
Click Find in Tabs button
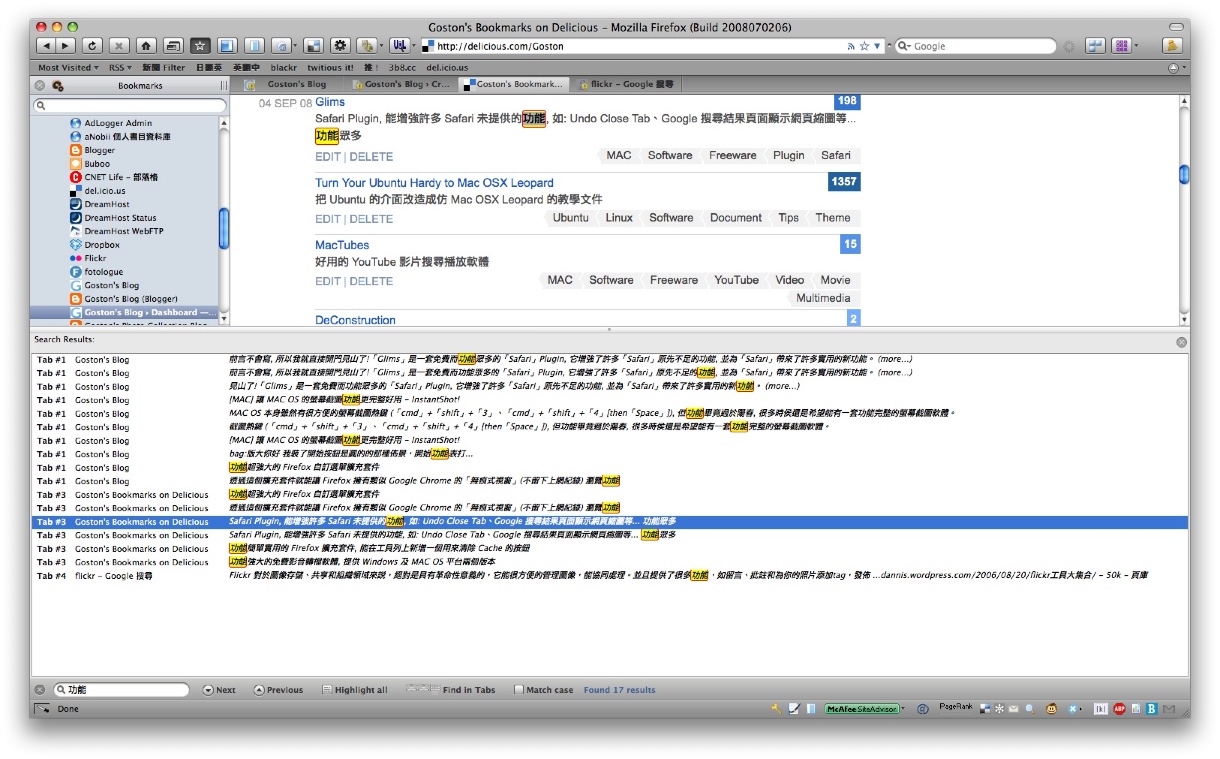click(x=450, y=690)
